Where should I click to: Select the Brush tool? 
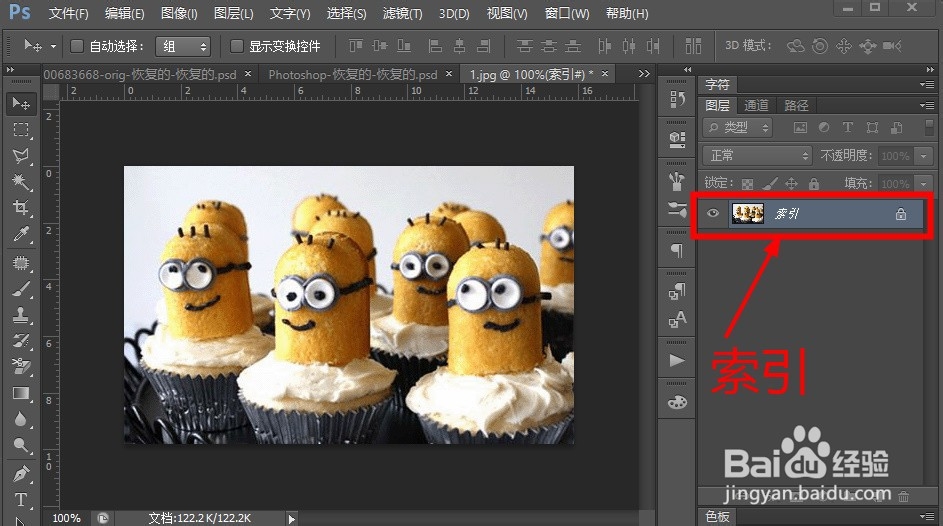(21, 289)
